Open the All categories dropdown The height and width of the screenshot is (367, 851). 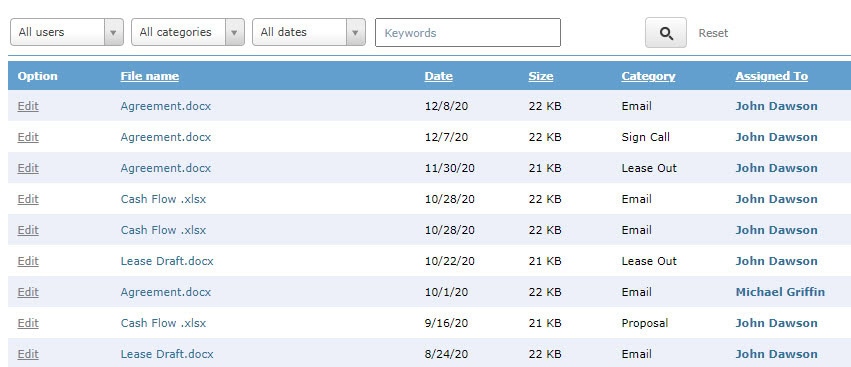(188, 32)
